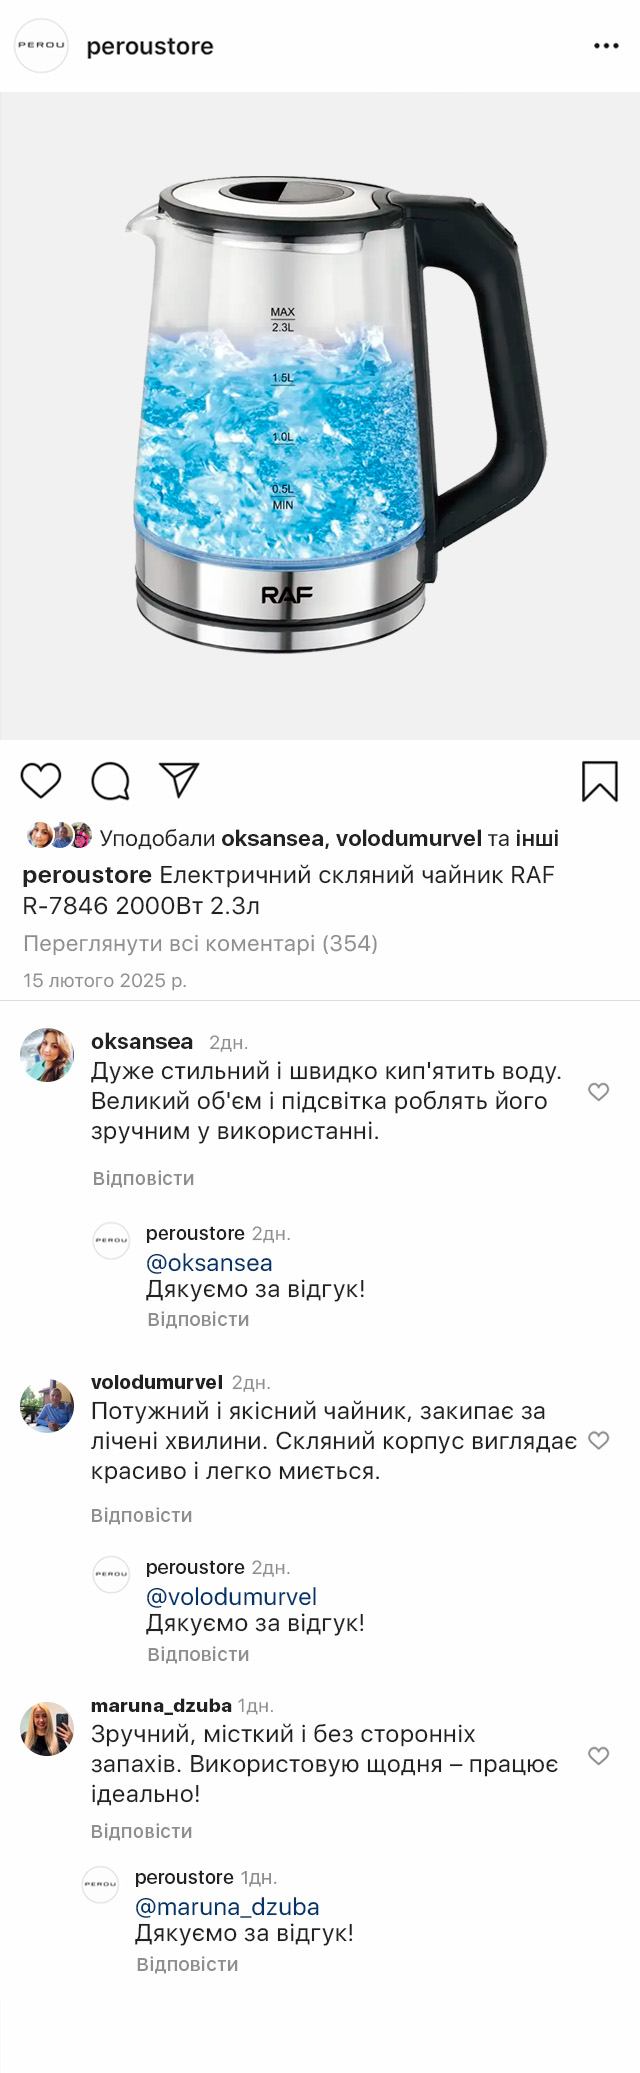Open the three-dot more options menu
This screenshot has width=640, height=2073.
[x=606, y=46]
